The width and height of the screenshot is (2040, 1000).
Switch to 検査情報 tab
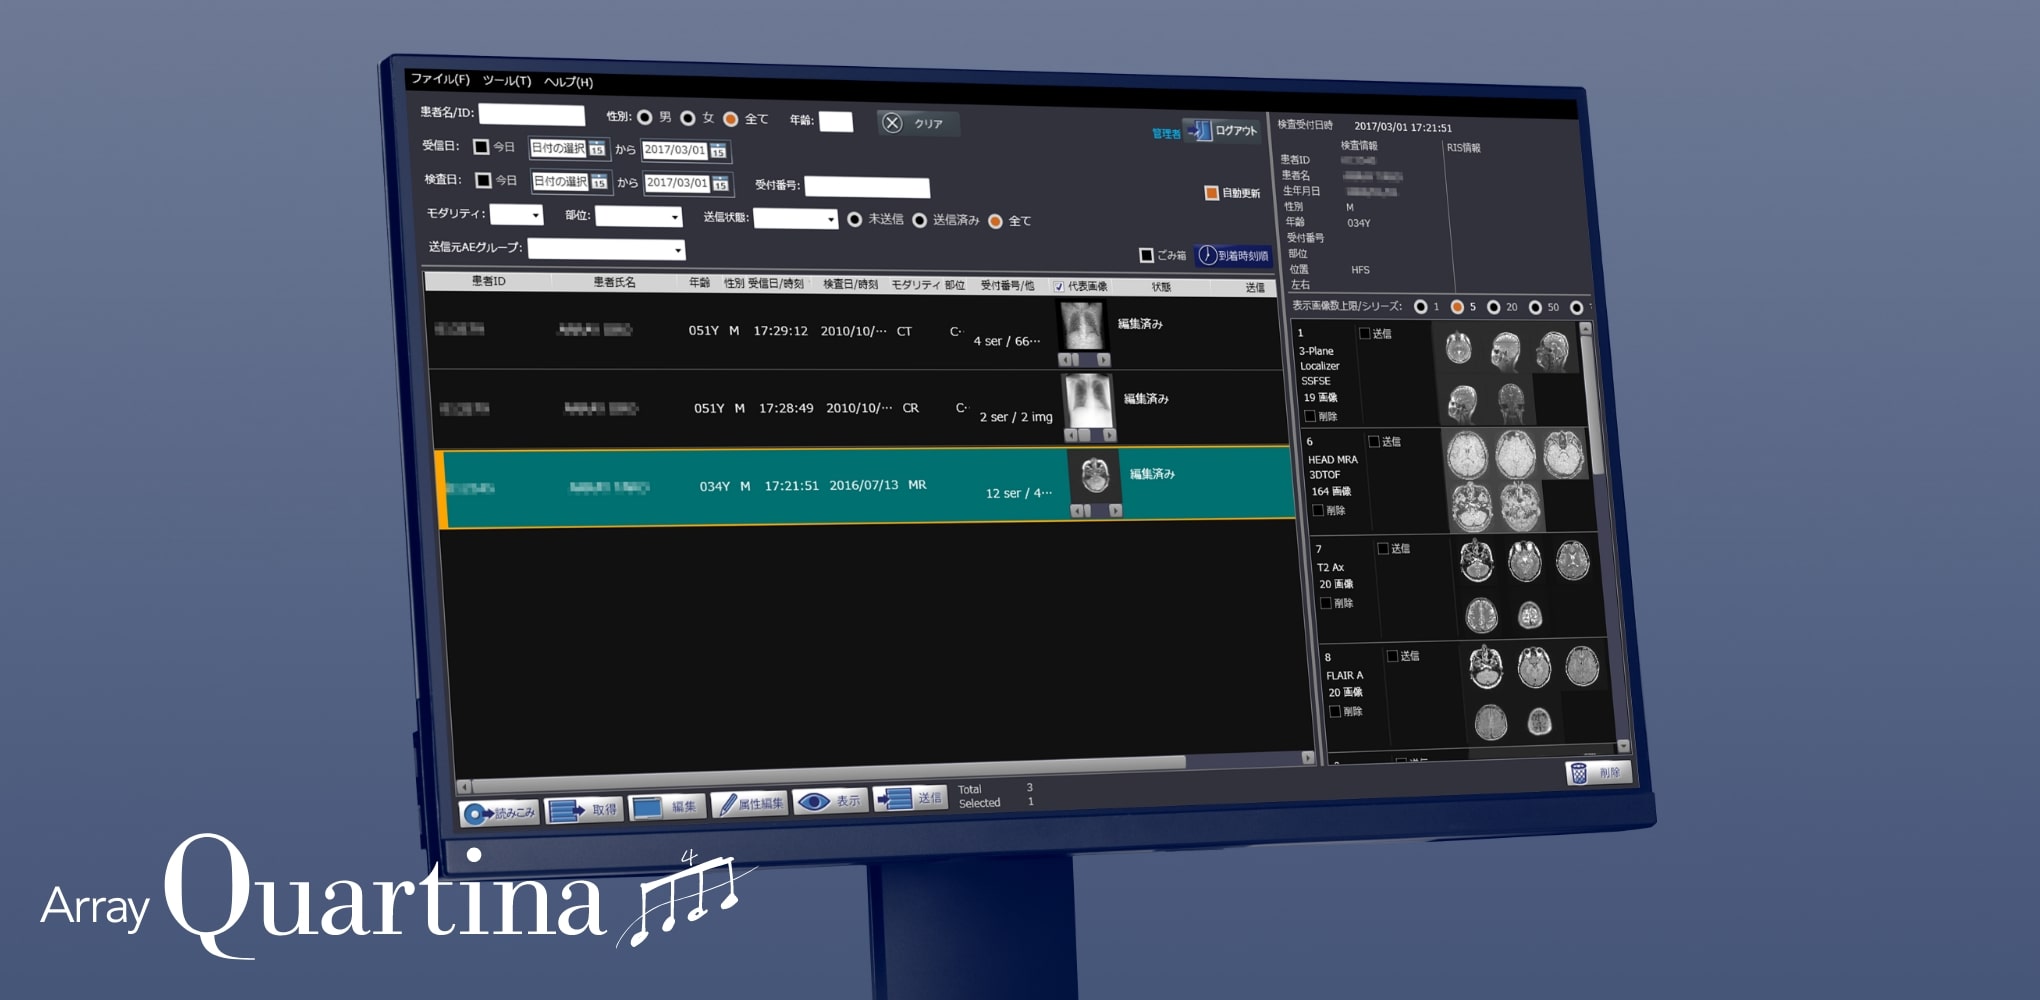[x=1358, y=146]
